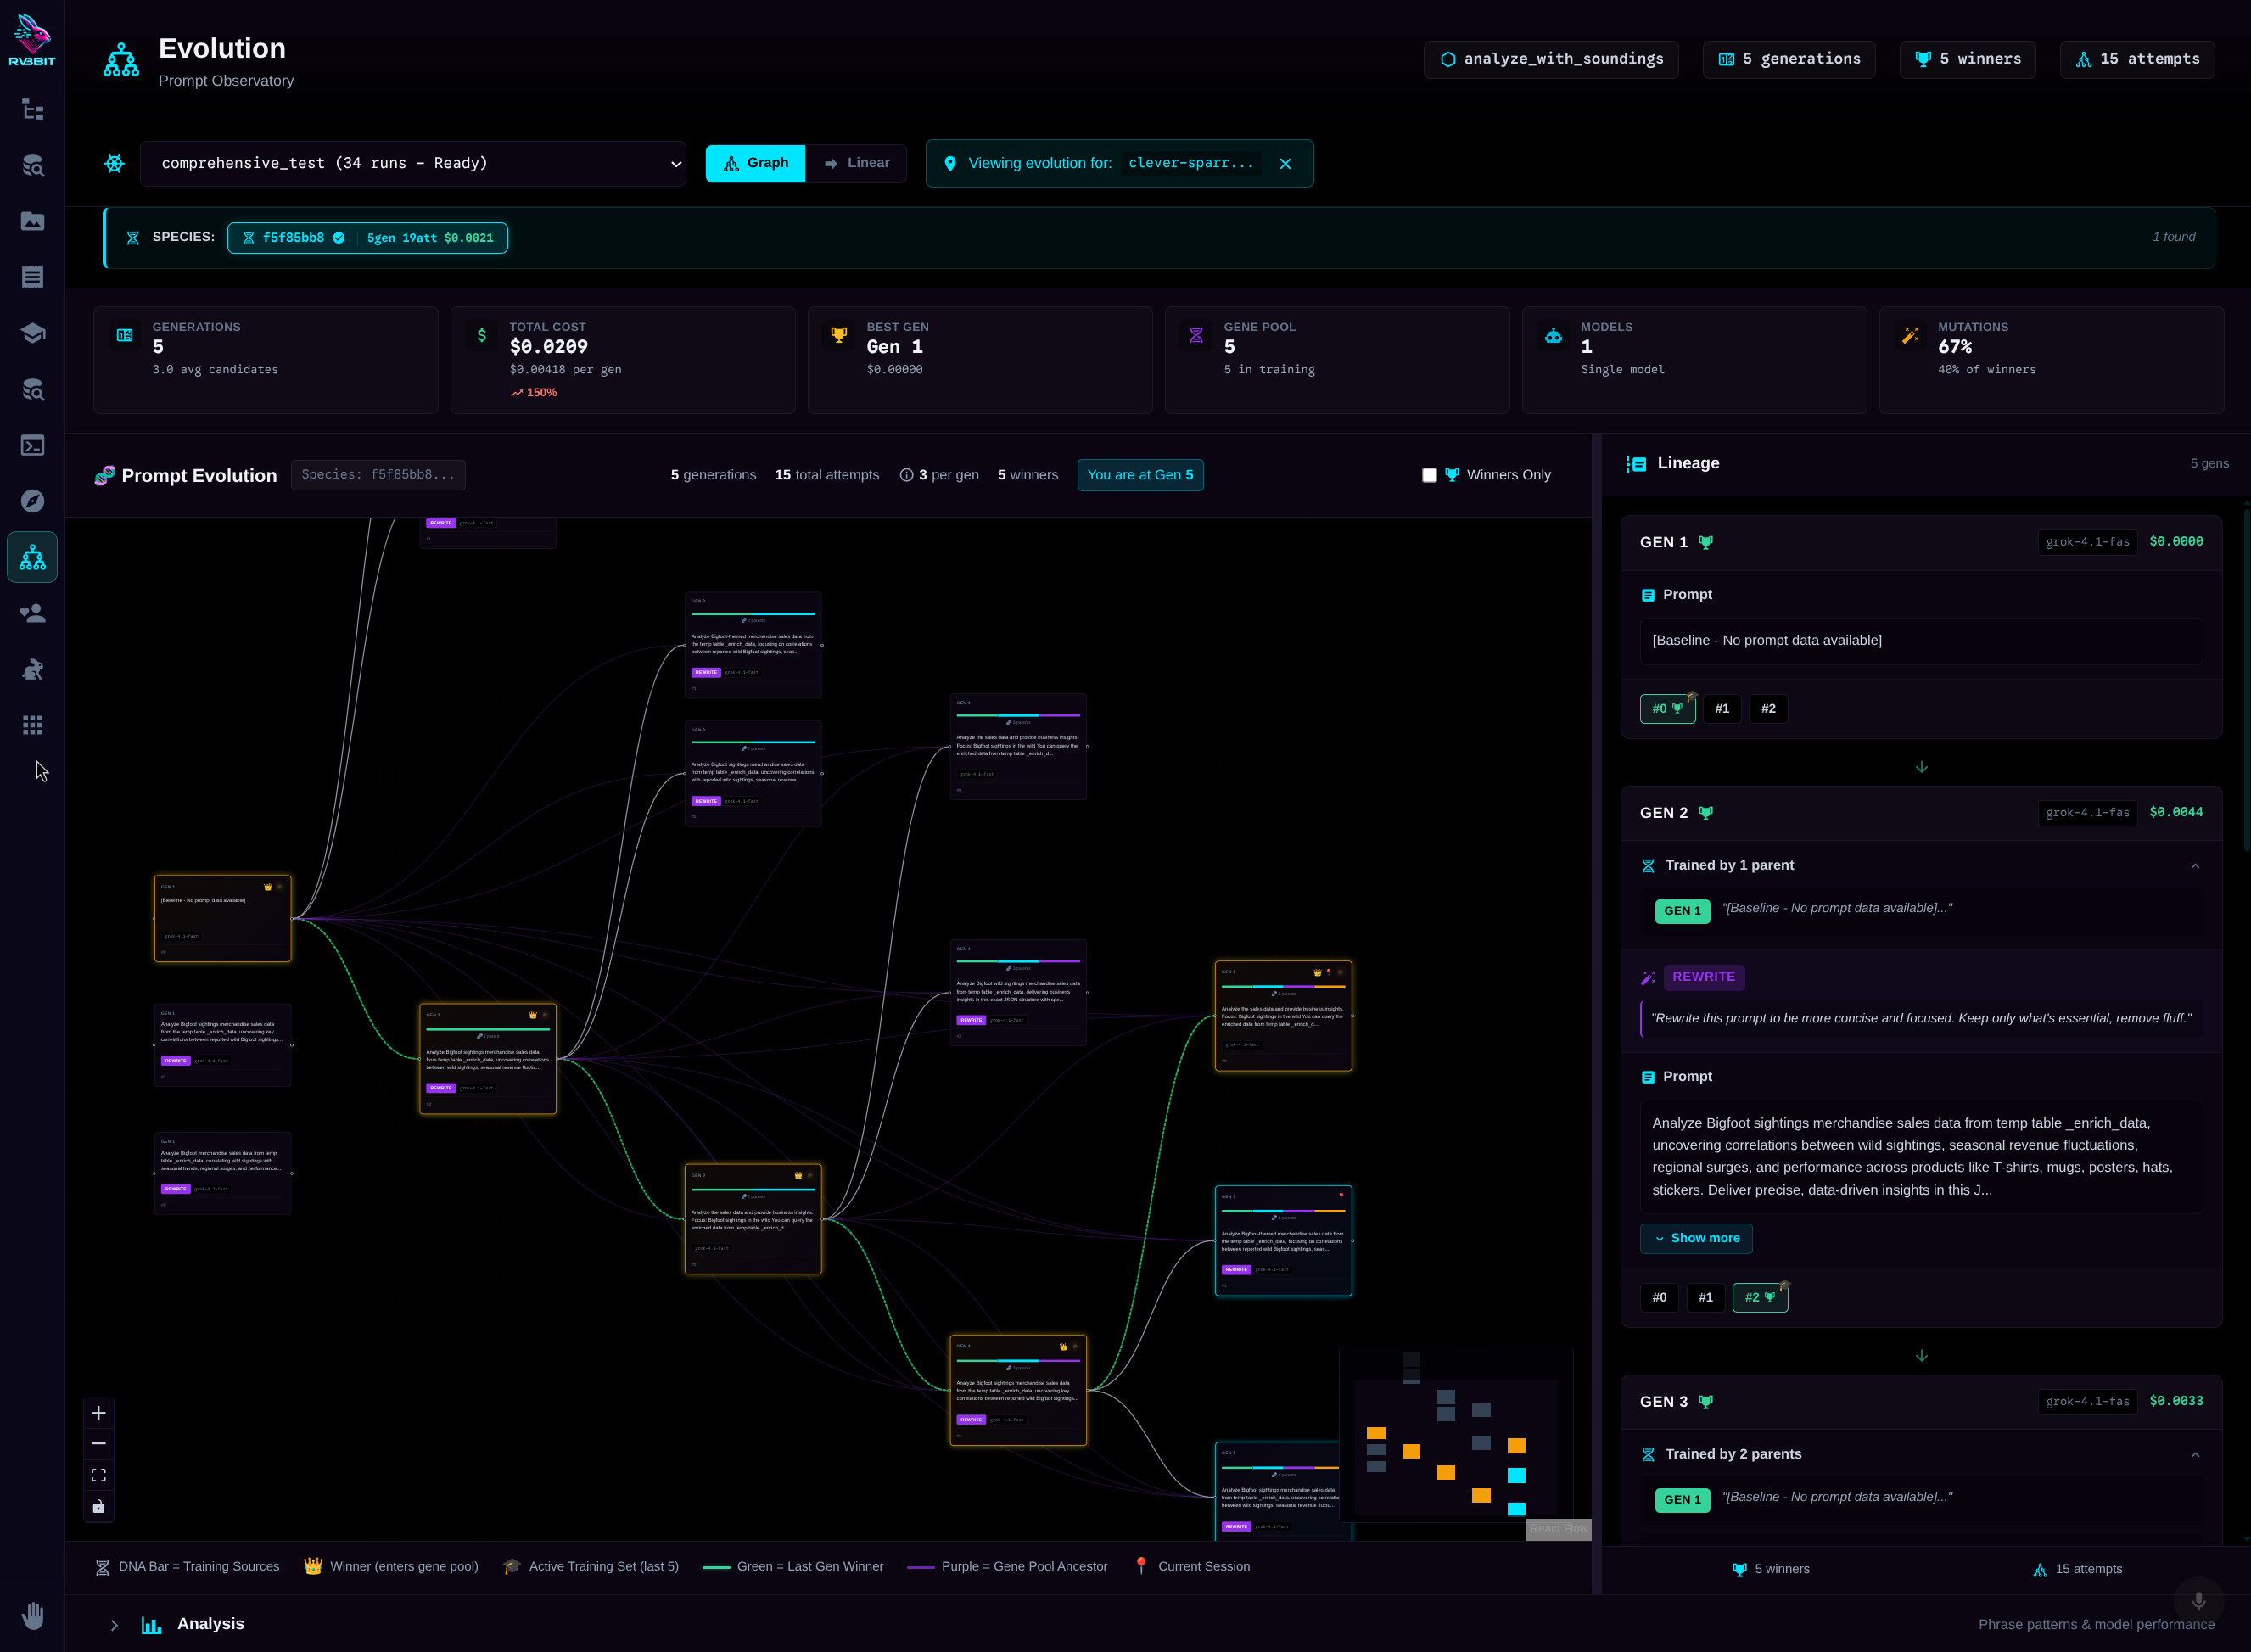Click the graduation cap sidebar icon
Screen dimensions: 2251x1652
tap(32, 333)
